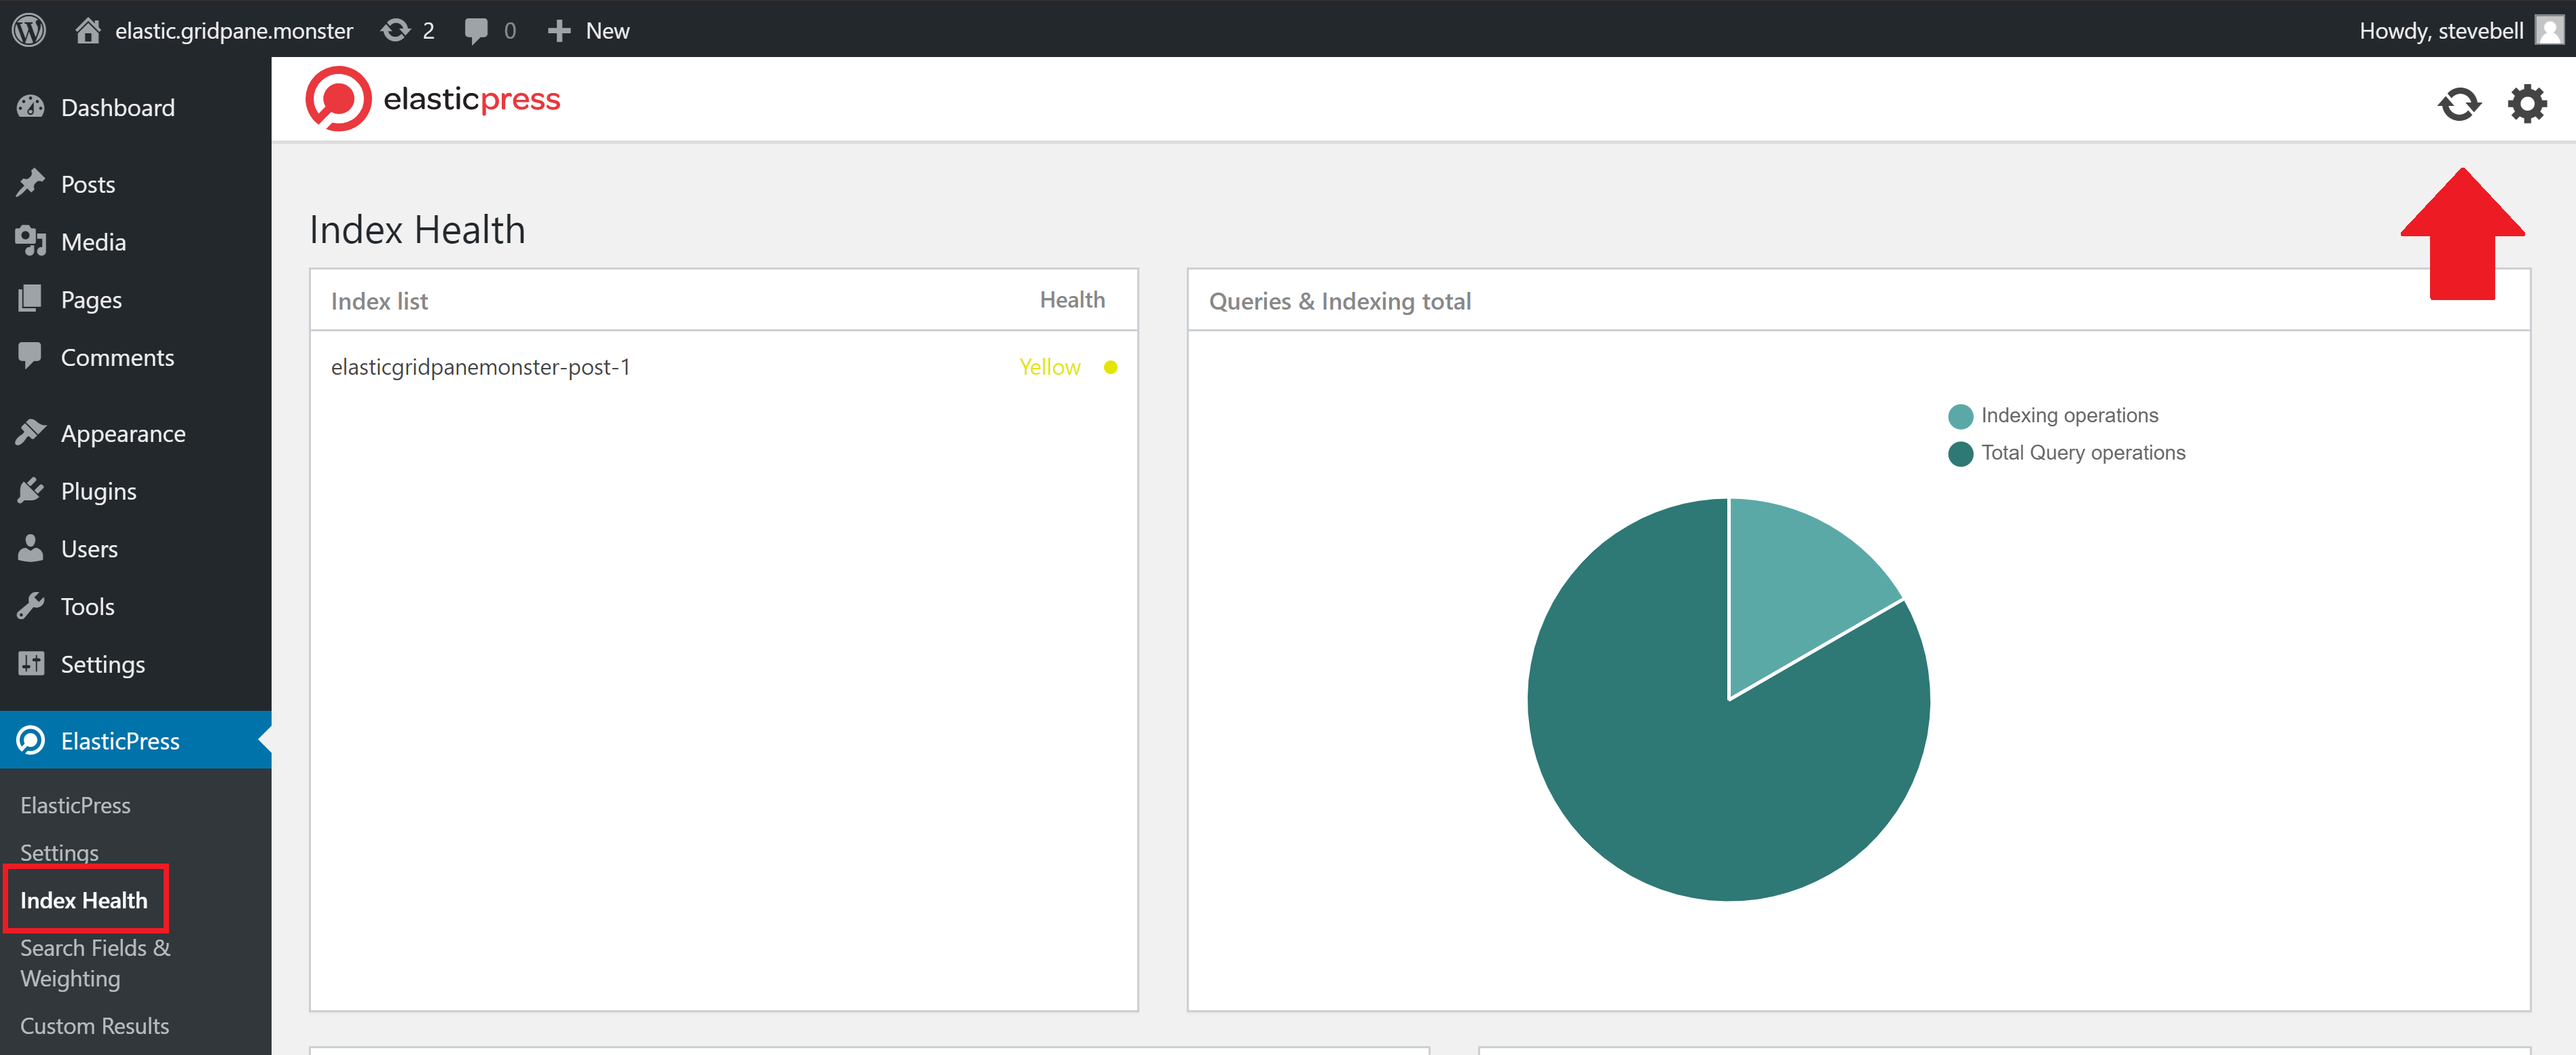The height and width of the screenshot is (1055, 2576).
Task: Click the Users person icon
Action: click(x=31, y=547)
